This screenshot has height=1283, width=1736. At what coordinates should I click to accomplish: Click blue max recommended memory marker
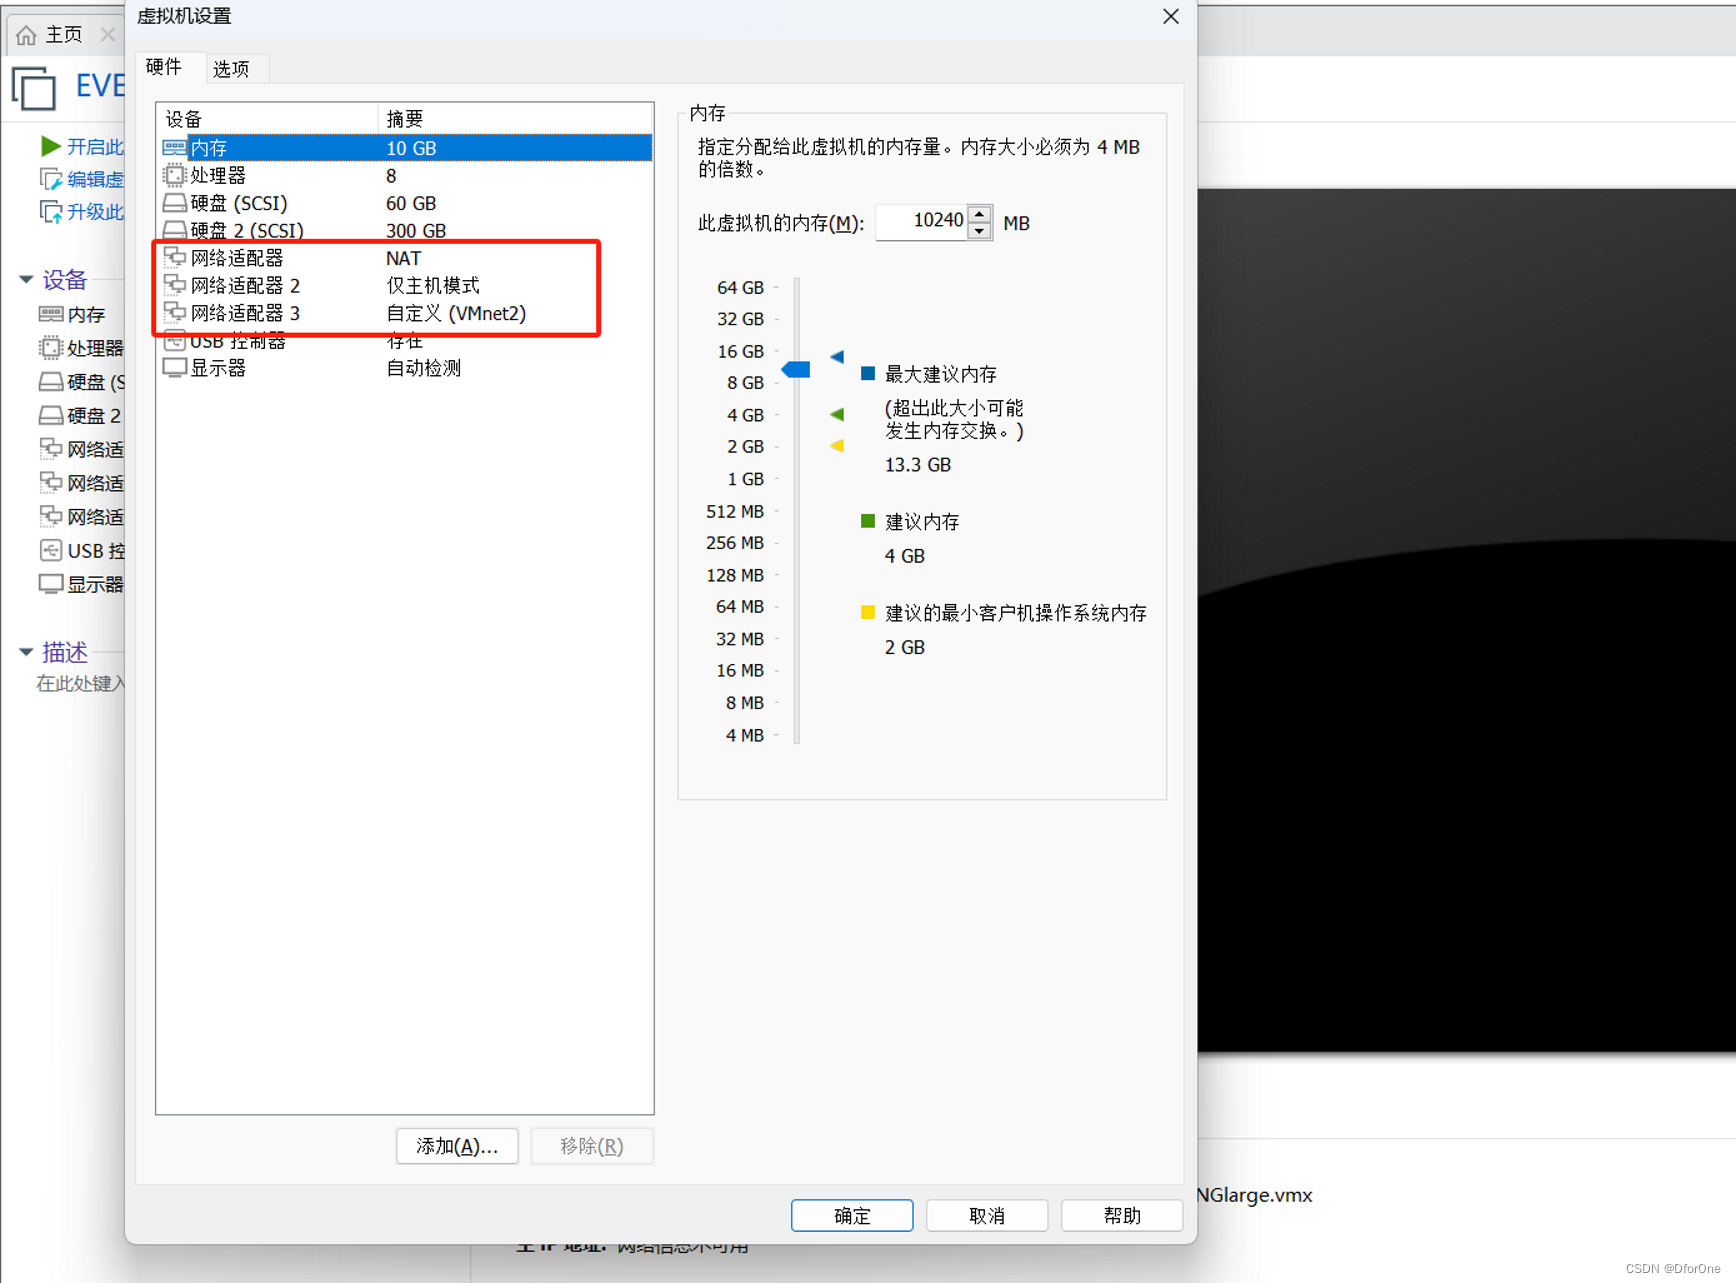[837, 357]
